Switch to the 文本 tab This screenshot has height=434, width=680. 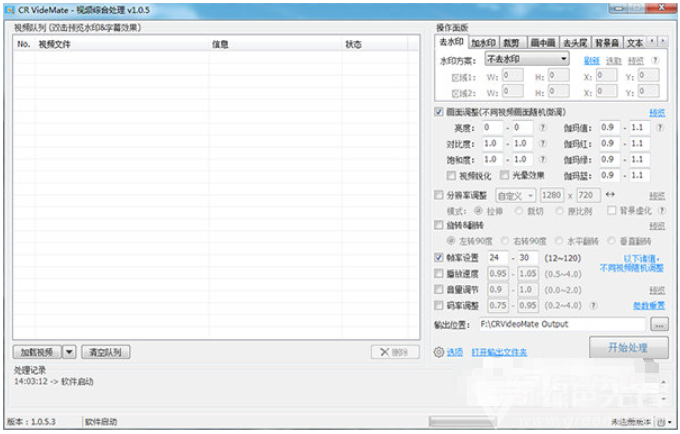(x=635, y=43)
